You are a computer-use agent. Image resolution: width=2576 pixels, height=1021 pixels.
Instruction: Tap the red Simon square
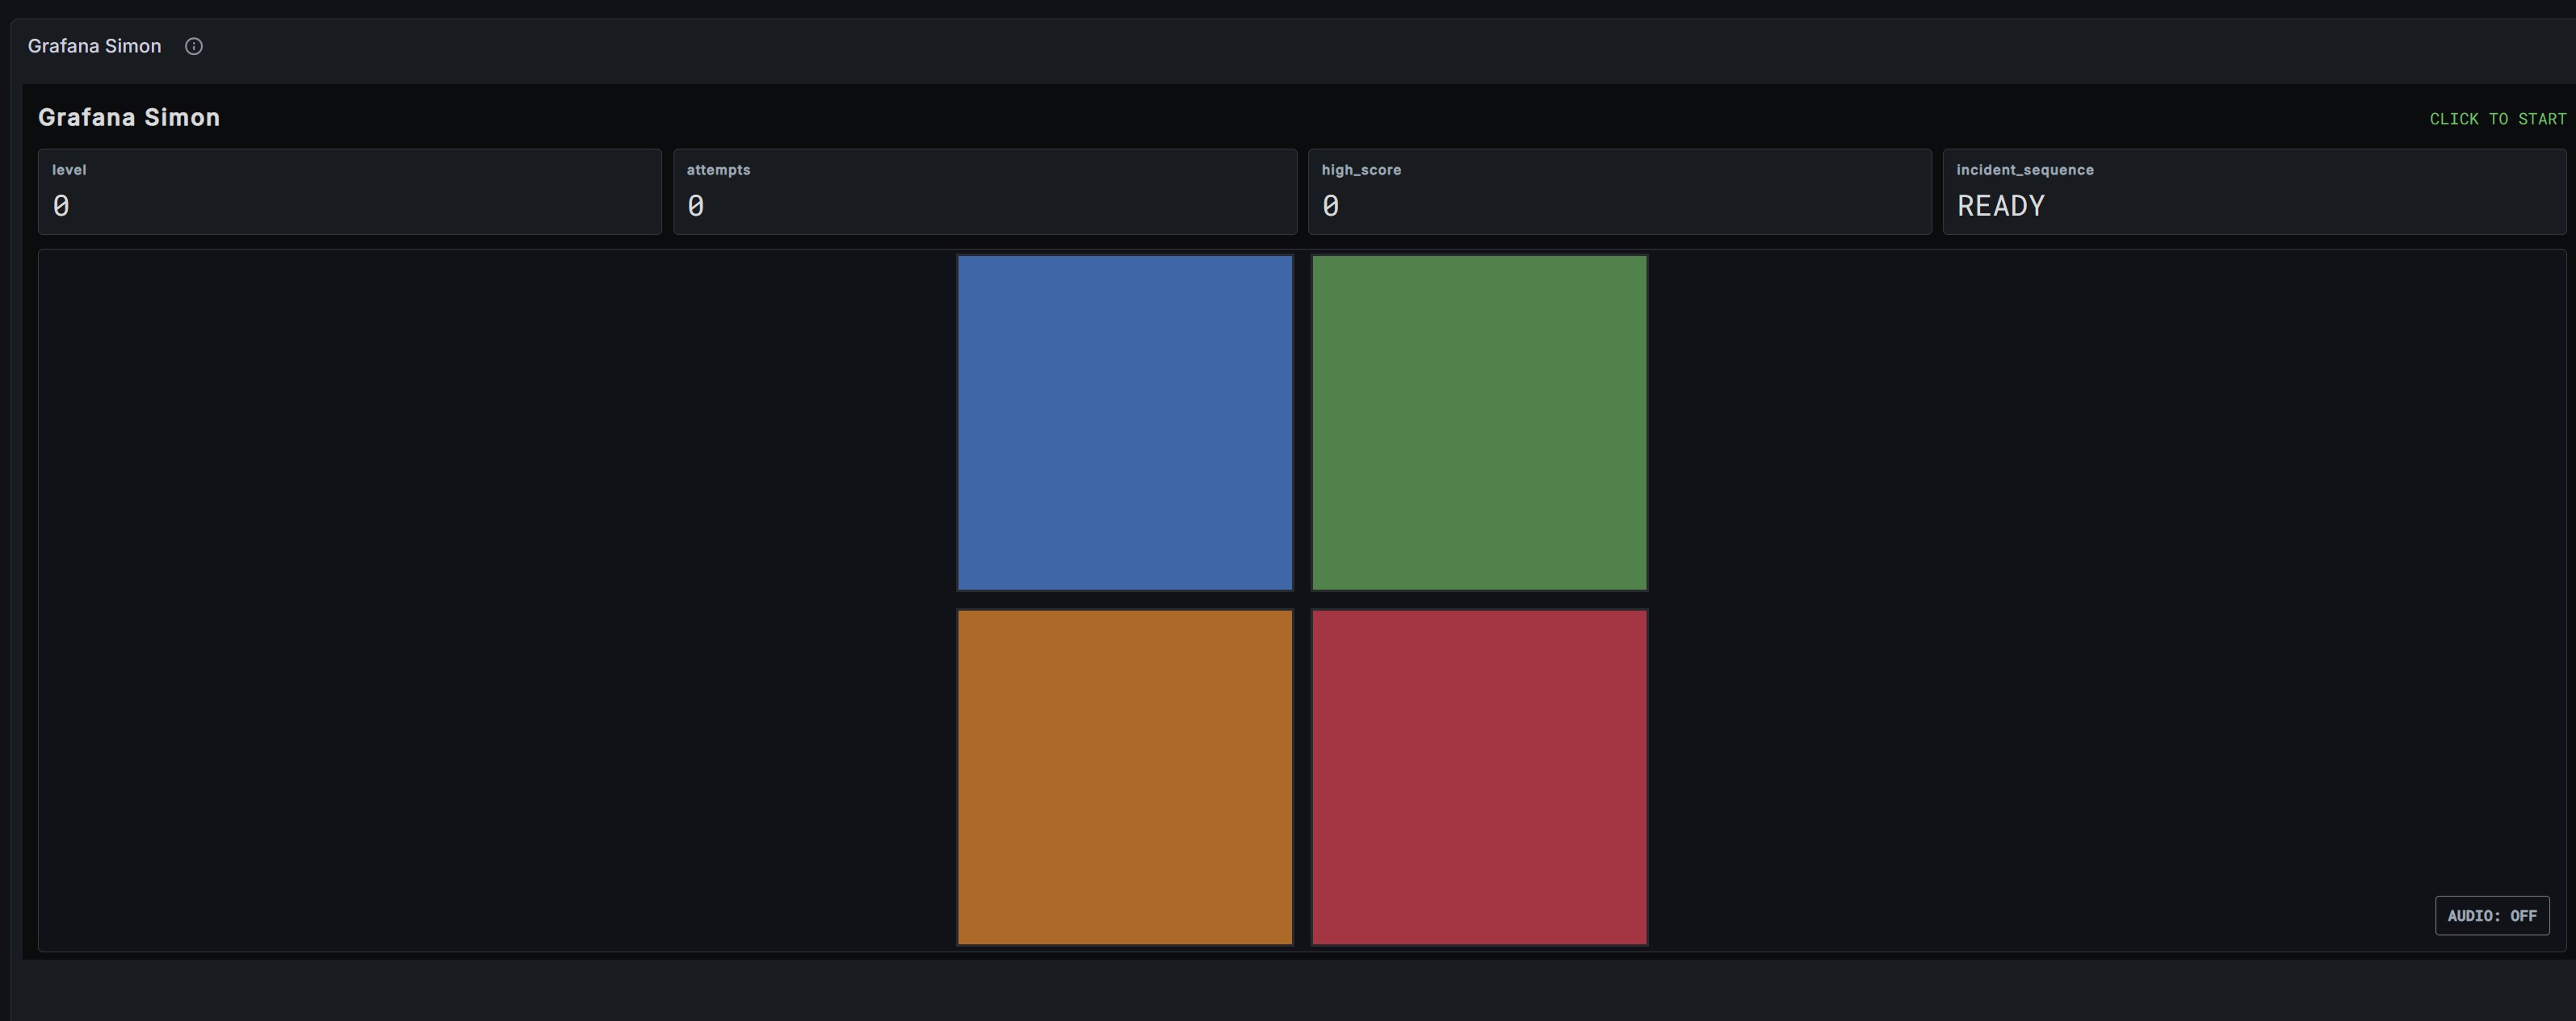(x=1479, y=777)
